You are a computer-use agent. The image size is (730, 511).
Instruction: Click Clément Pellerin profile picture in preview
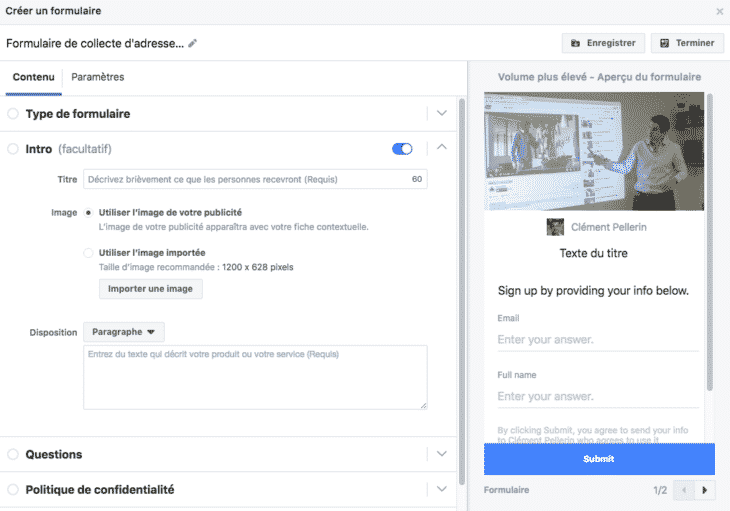click(x=555, y=227)
